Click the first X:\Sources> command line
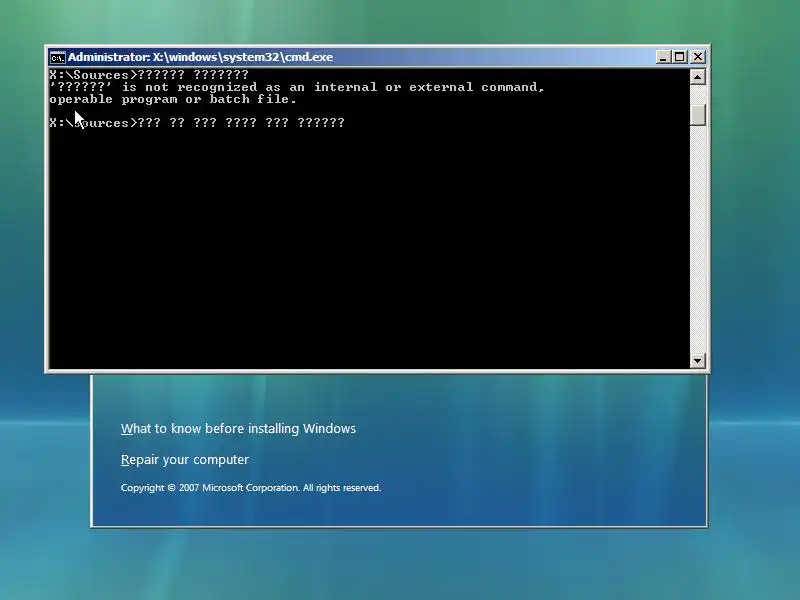Viewport: 800px width, 600px height. [149, 75]
